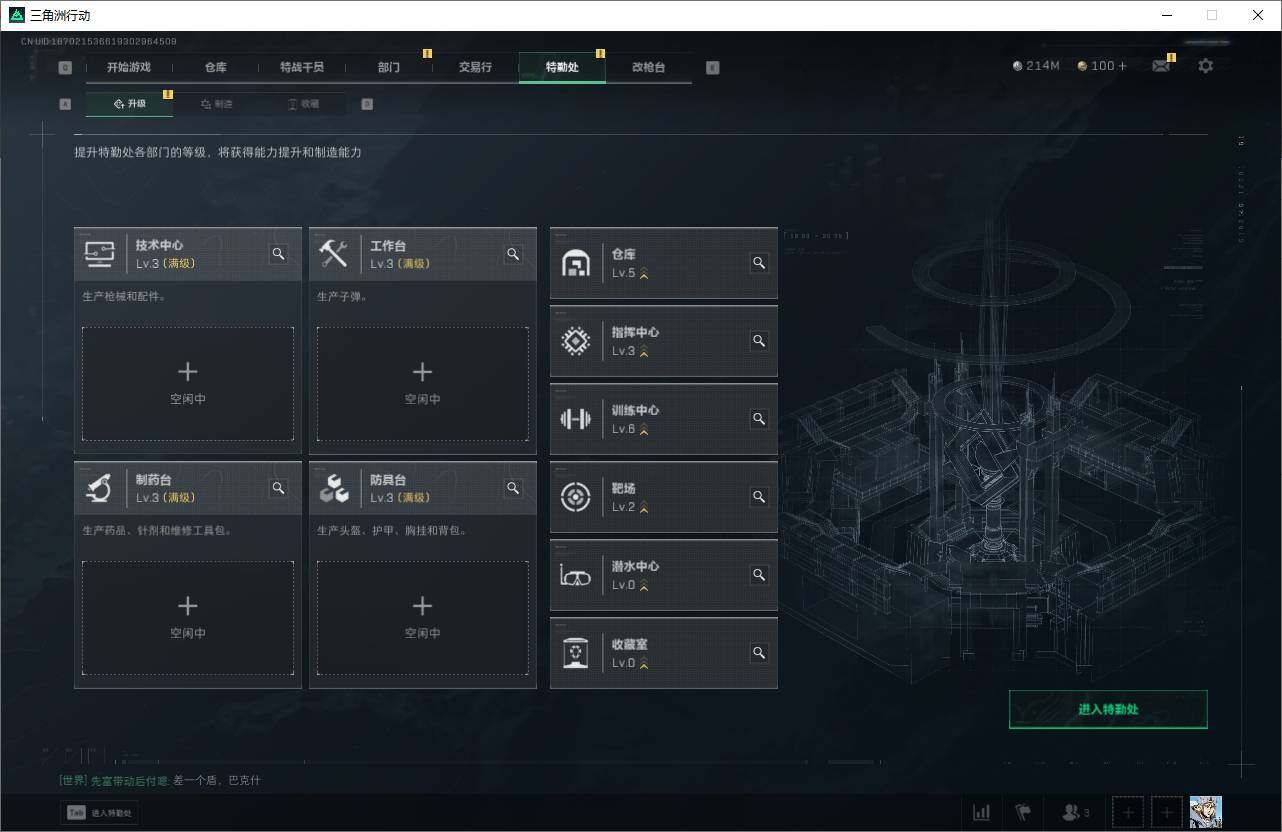Open the flag icon in bottom bar
This screenshot has width=1282, height=832.
click(1023, 812)
